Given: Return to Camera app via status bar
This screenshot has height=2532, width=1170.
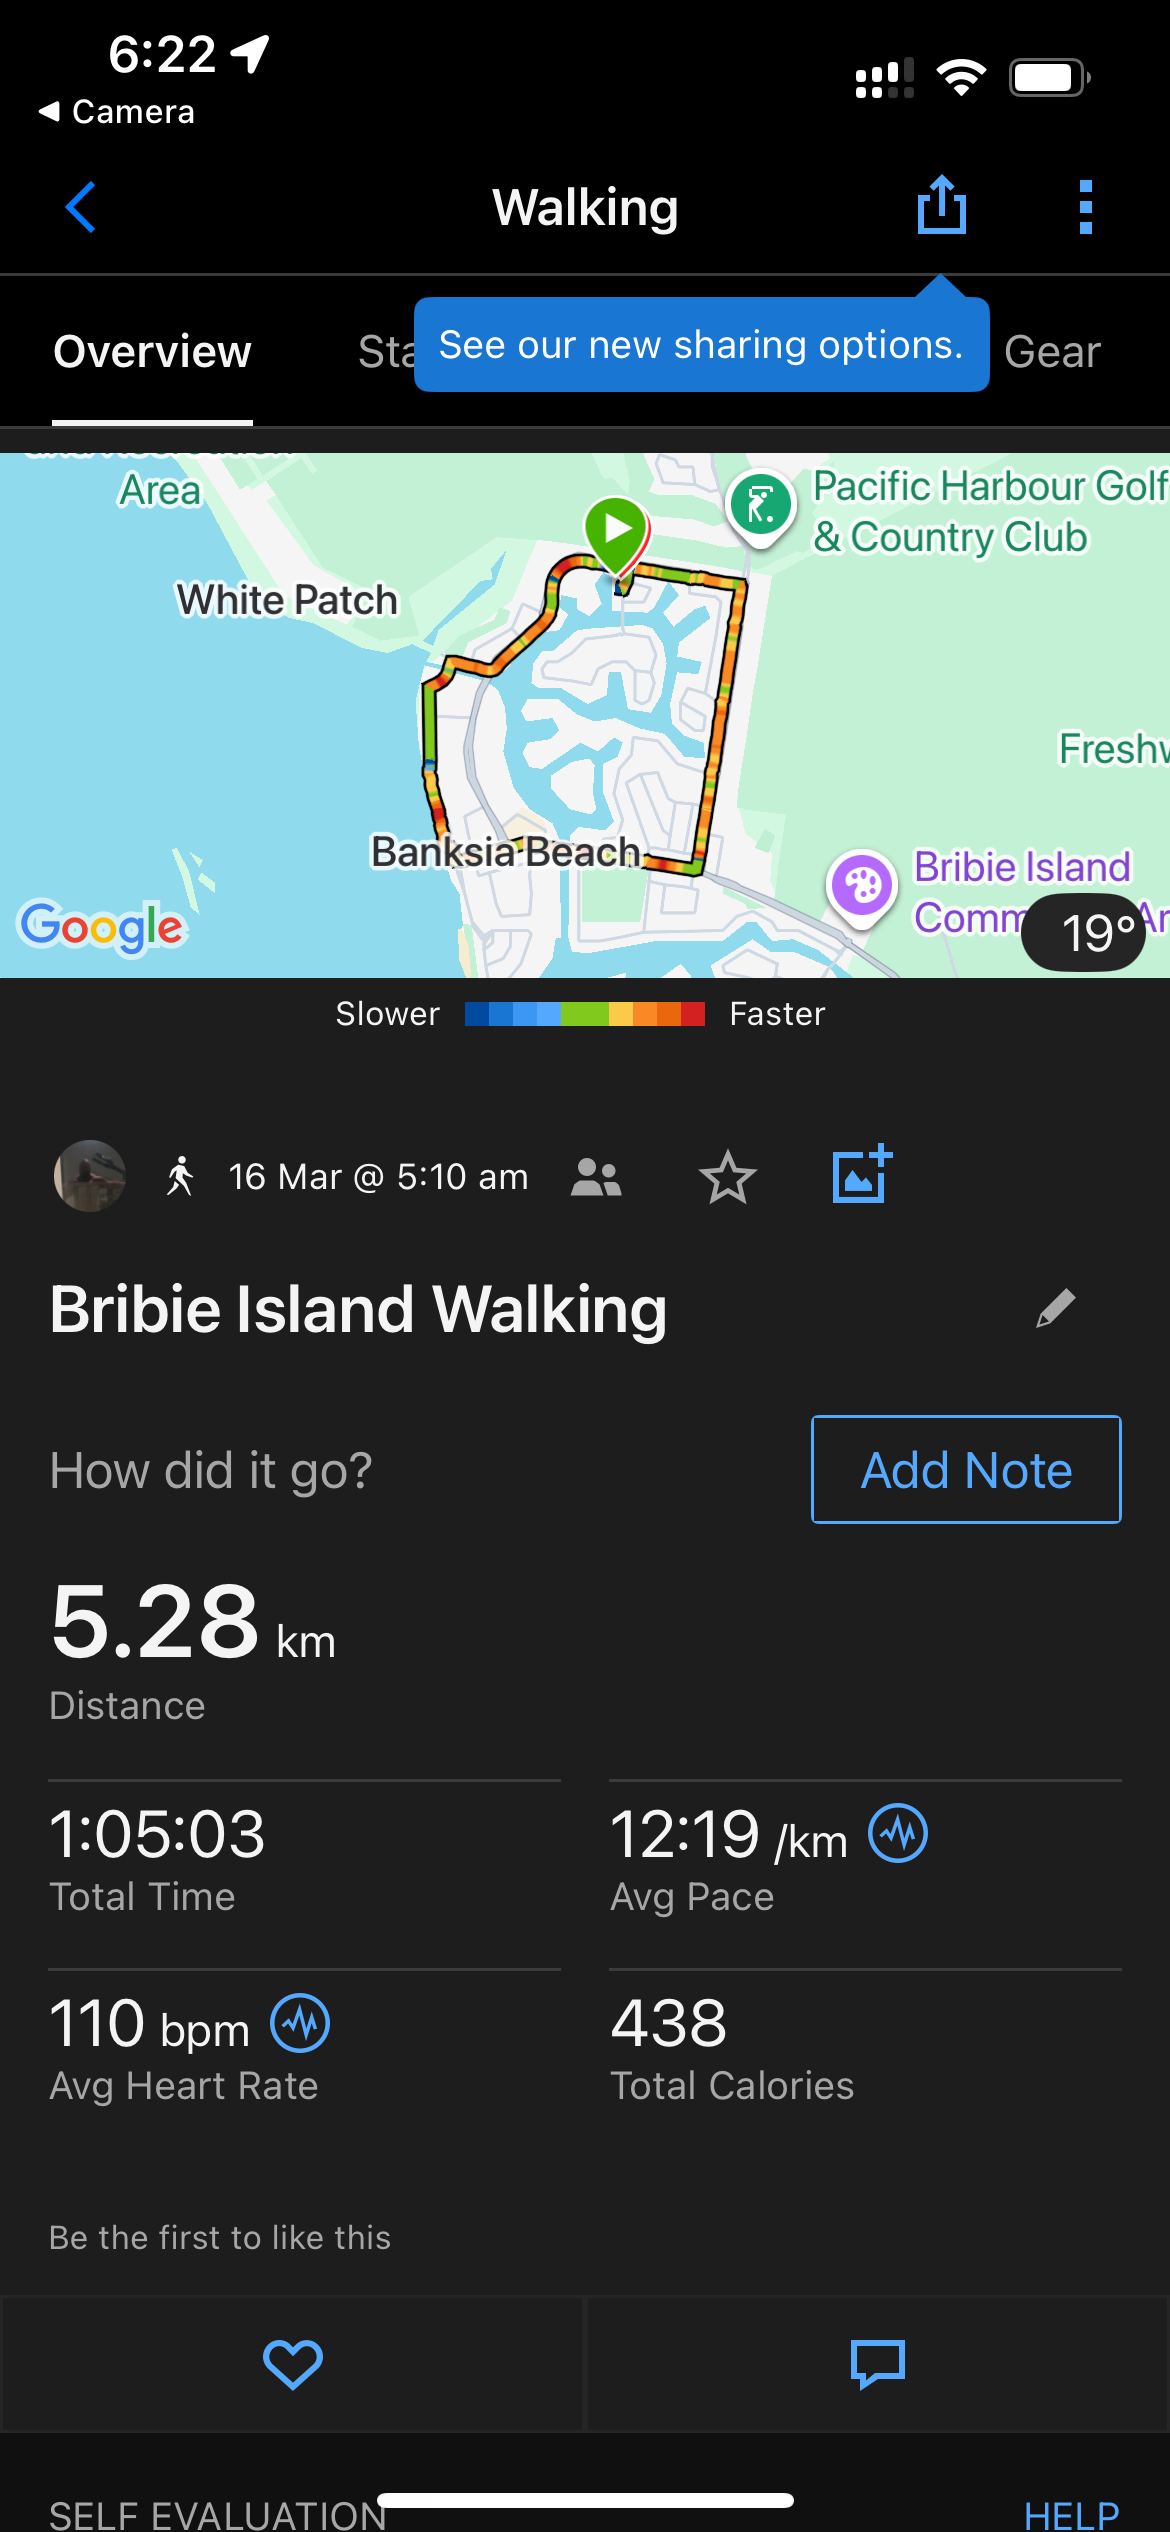Looking at the screenshot, I should pyautogui.click(x=117, y=111).
